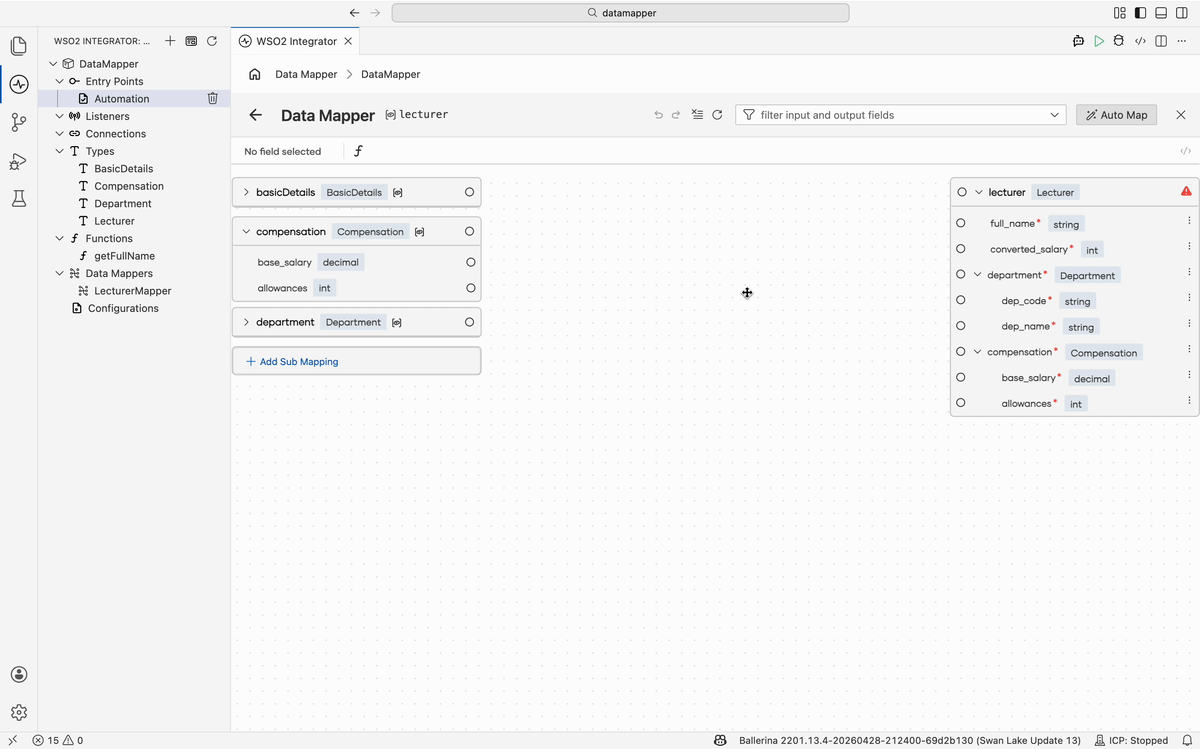Start debugging with the bug icon
Screen dimensions: 1200x749
pyautogui.click(x=1119, y=41)
